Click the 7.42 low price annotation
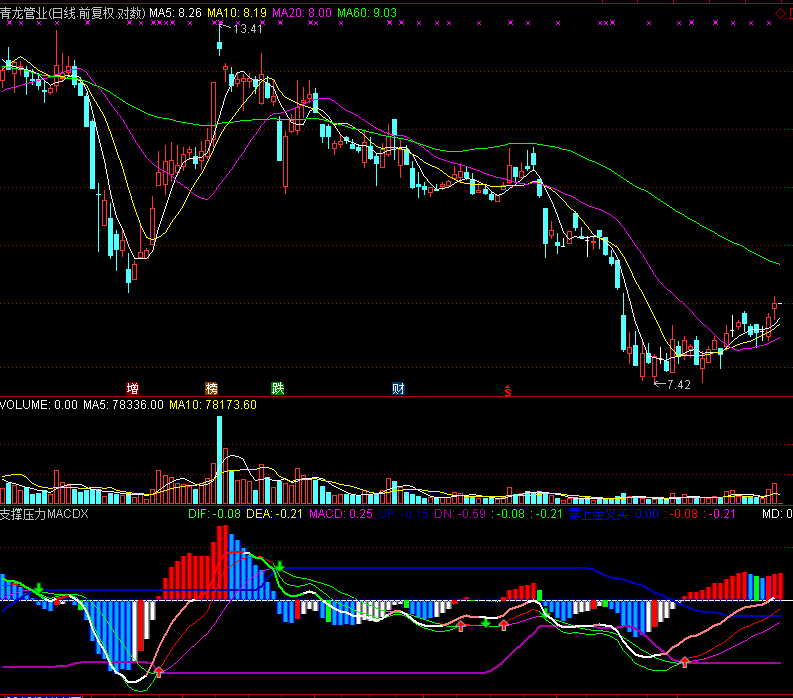Screen dimensions: 793x698 679,385
